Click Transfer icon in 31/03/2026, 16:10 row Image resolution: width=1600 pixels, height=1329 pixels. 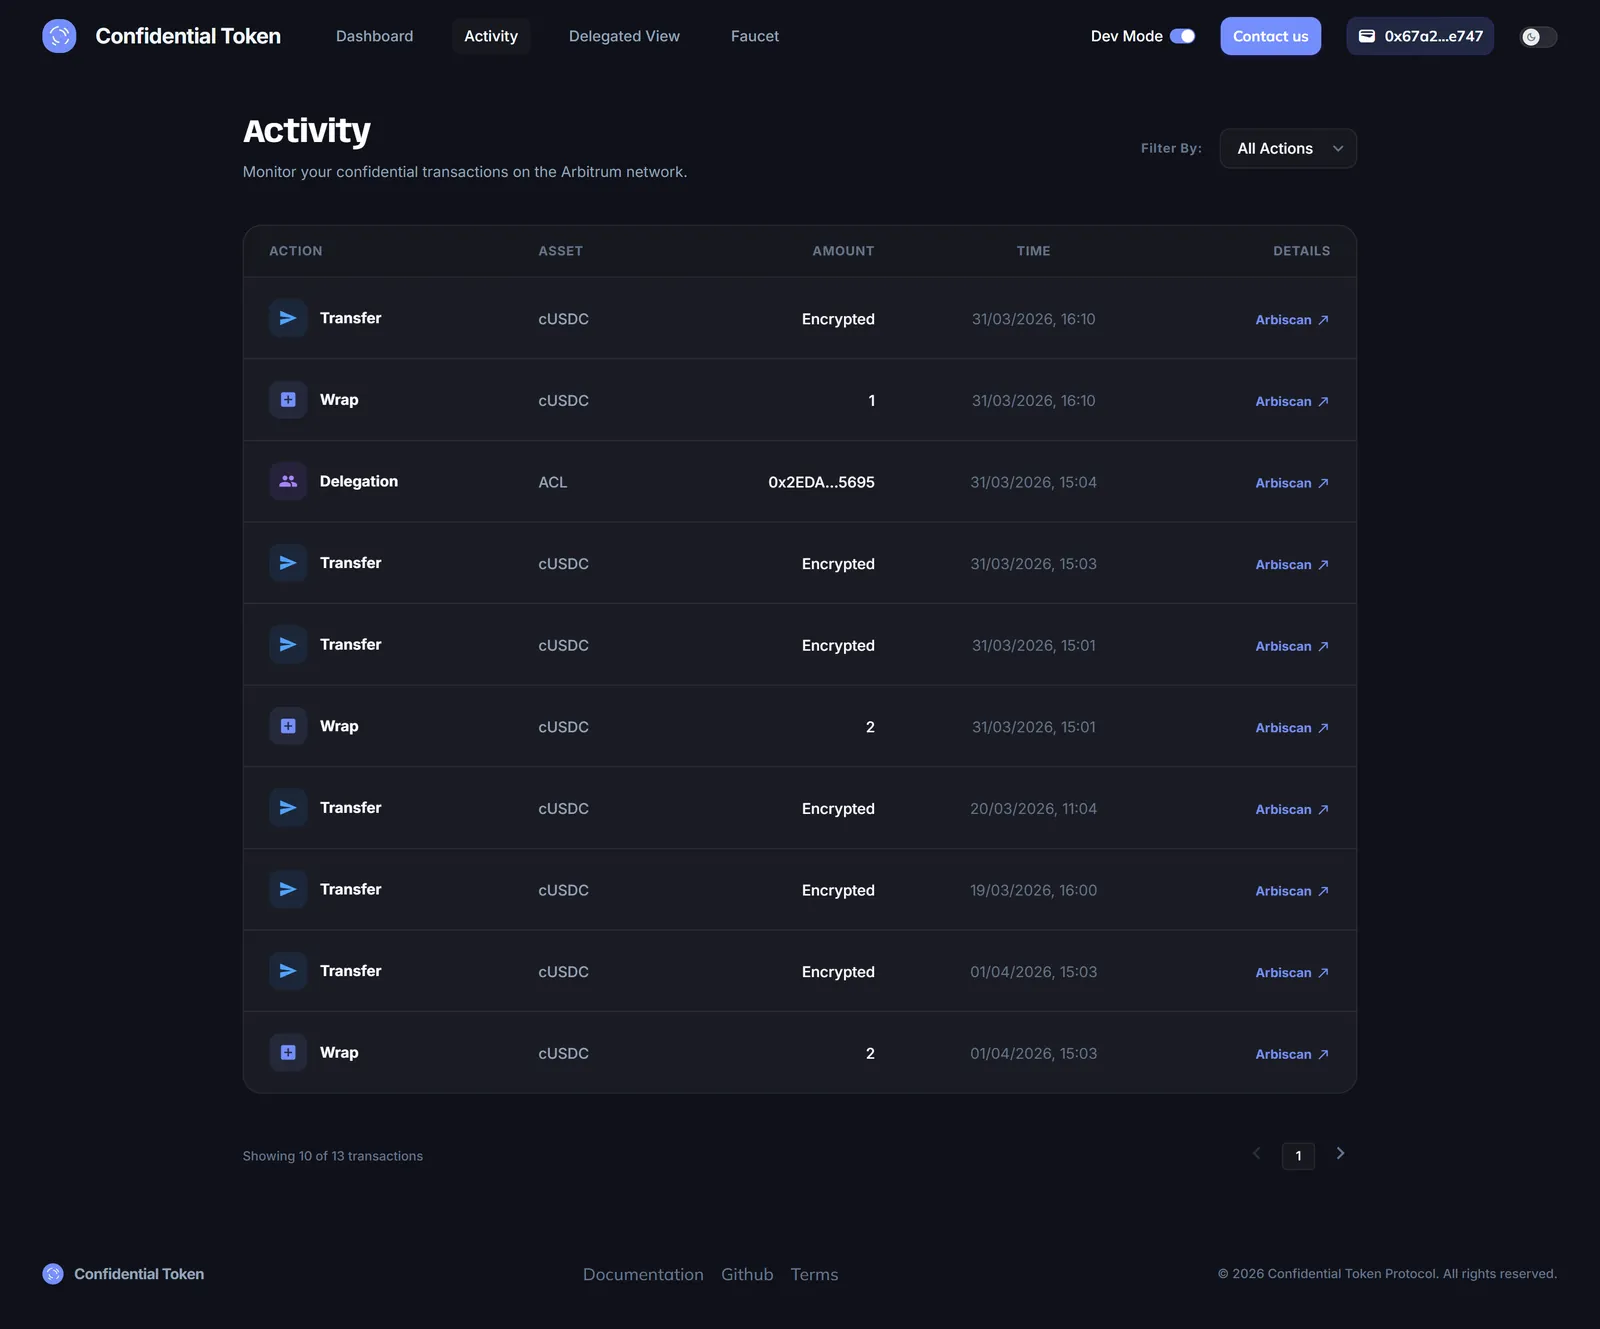pos(288,318)
